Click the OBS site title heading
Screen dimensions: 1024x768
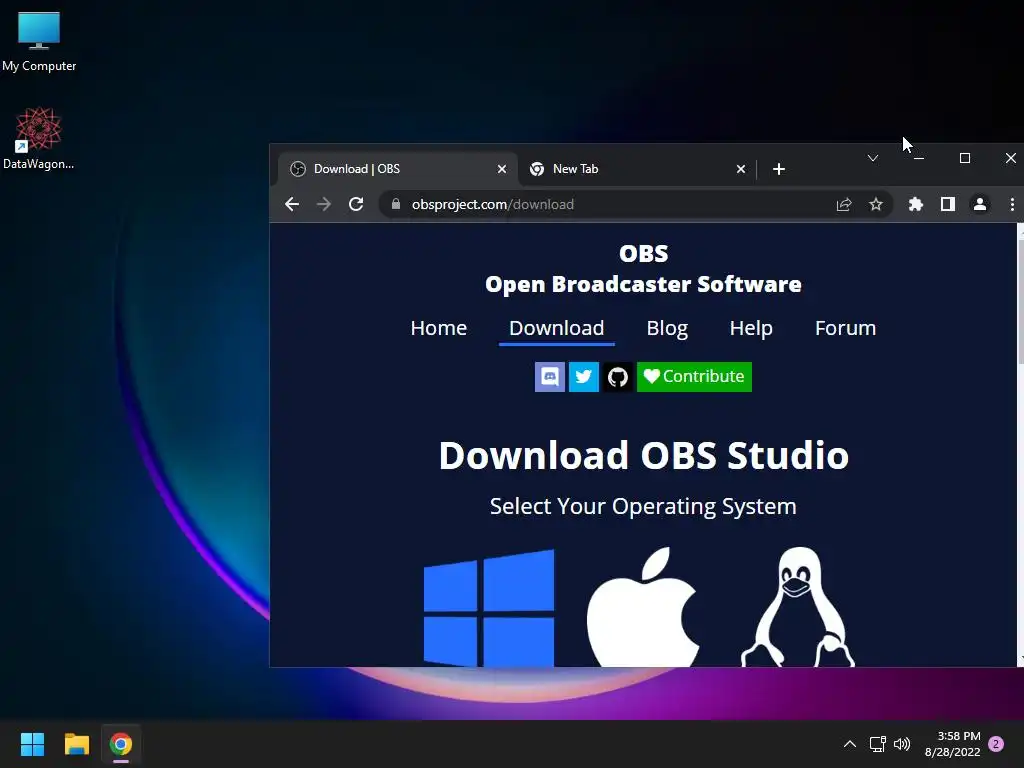coord(643,269)
